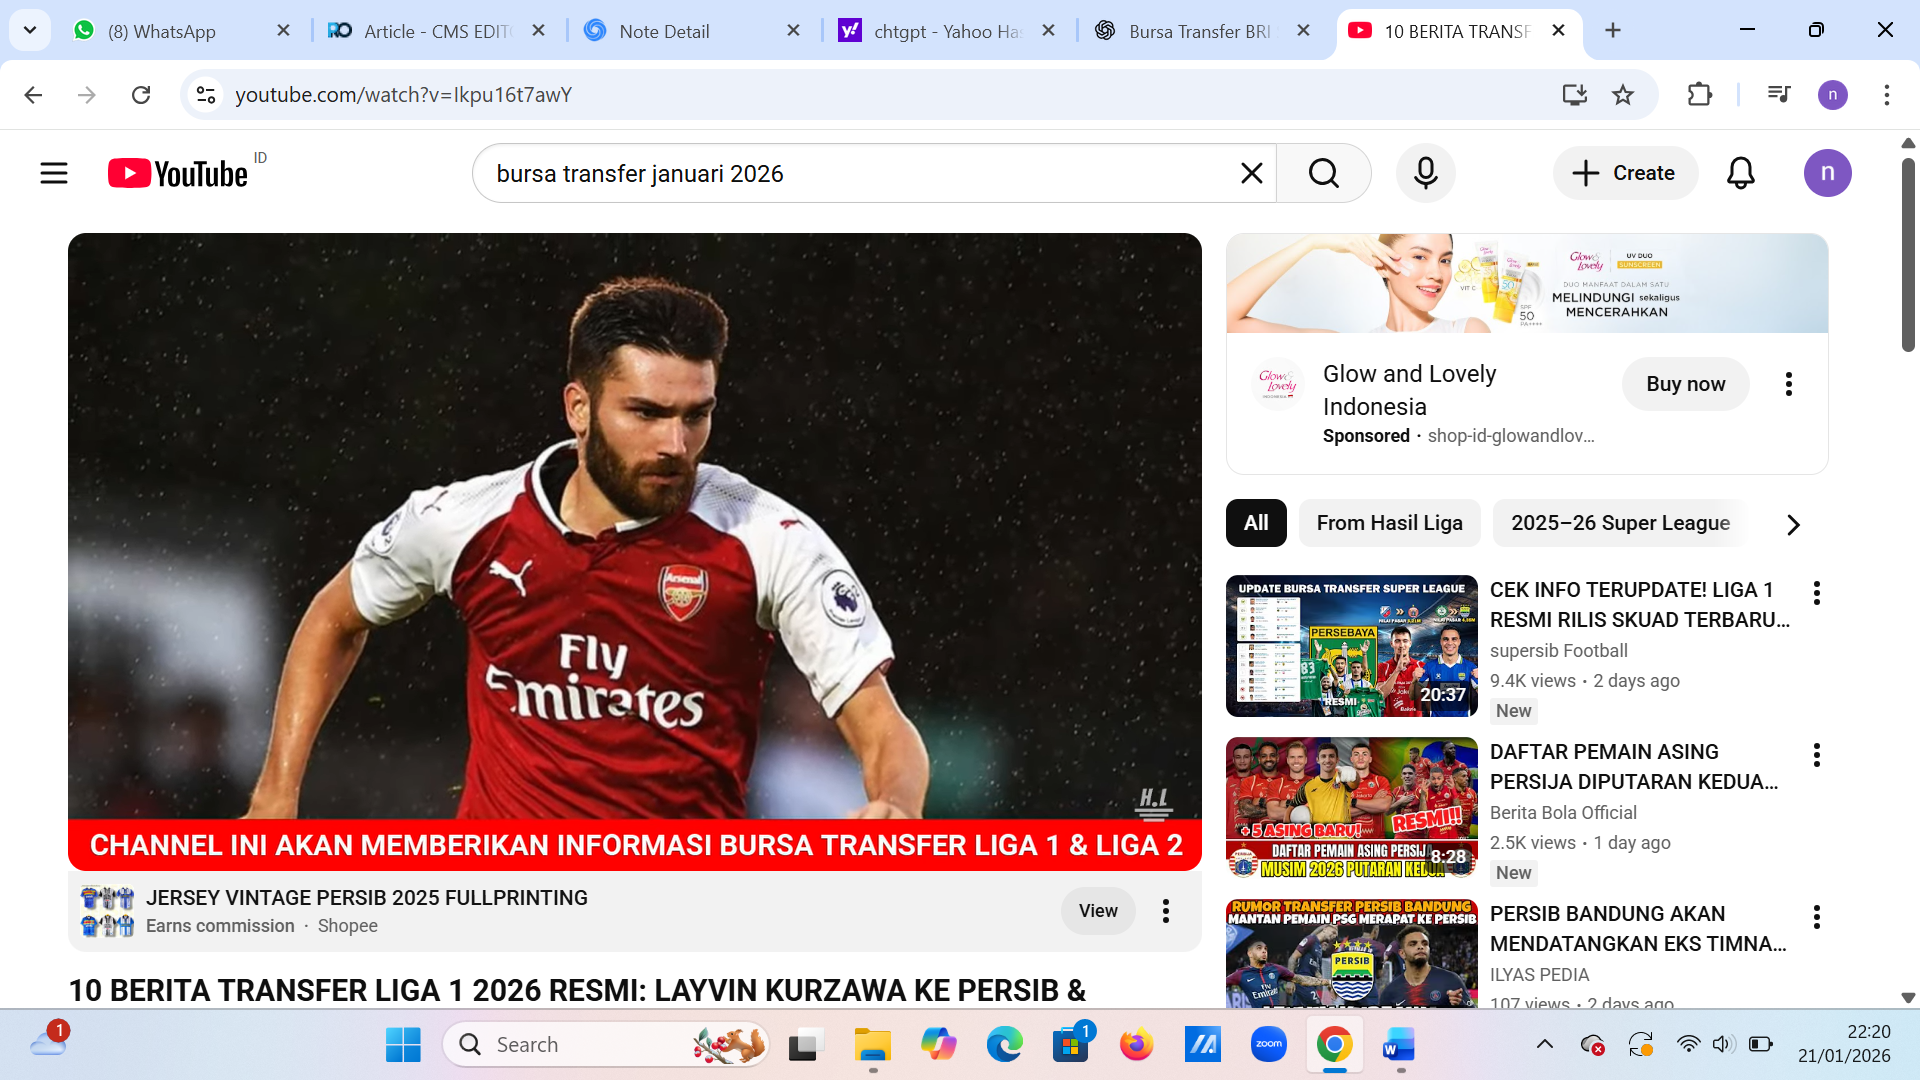Open the volume speaker tray icon

[x=1722, y=1045]
